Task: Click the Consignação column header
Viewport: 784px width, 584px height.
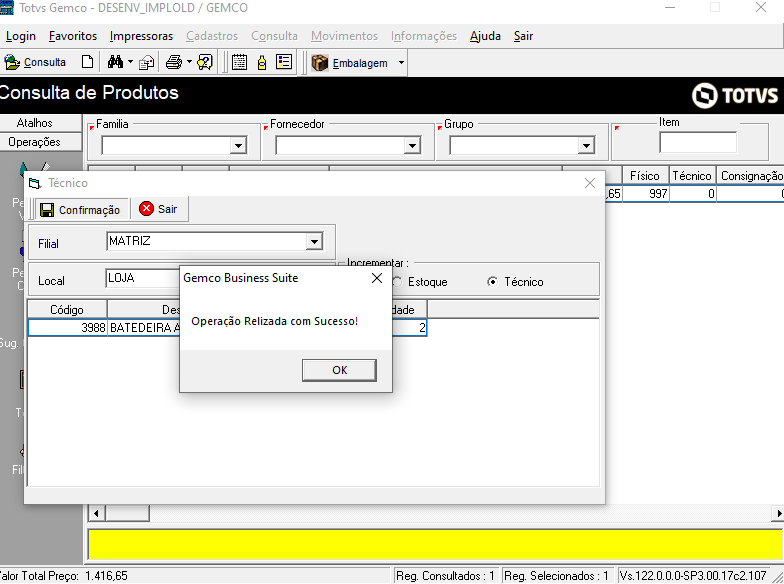Action: pyautogui.click(x=750, y=176)
